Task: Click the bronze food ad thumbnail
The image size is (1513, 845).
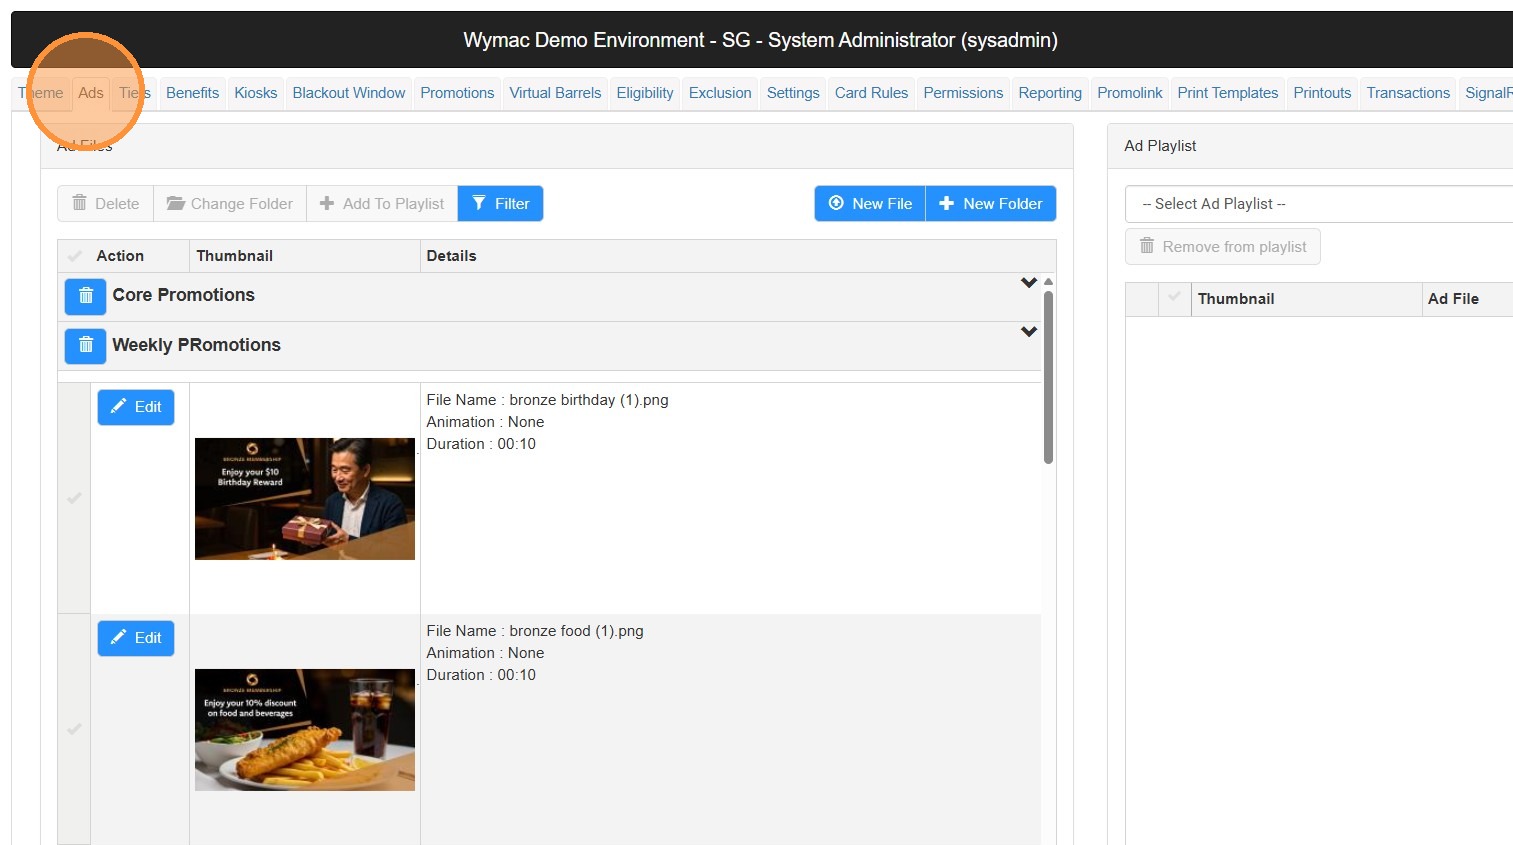Action: [305, 730]
